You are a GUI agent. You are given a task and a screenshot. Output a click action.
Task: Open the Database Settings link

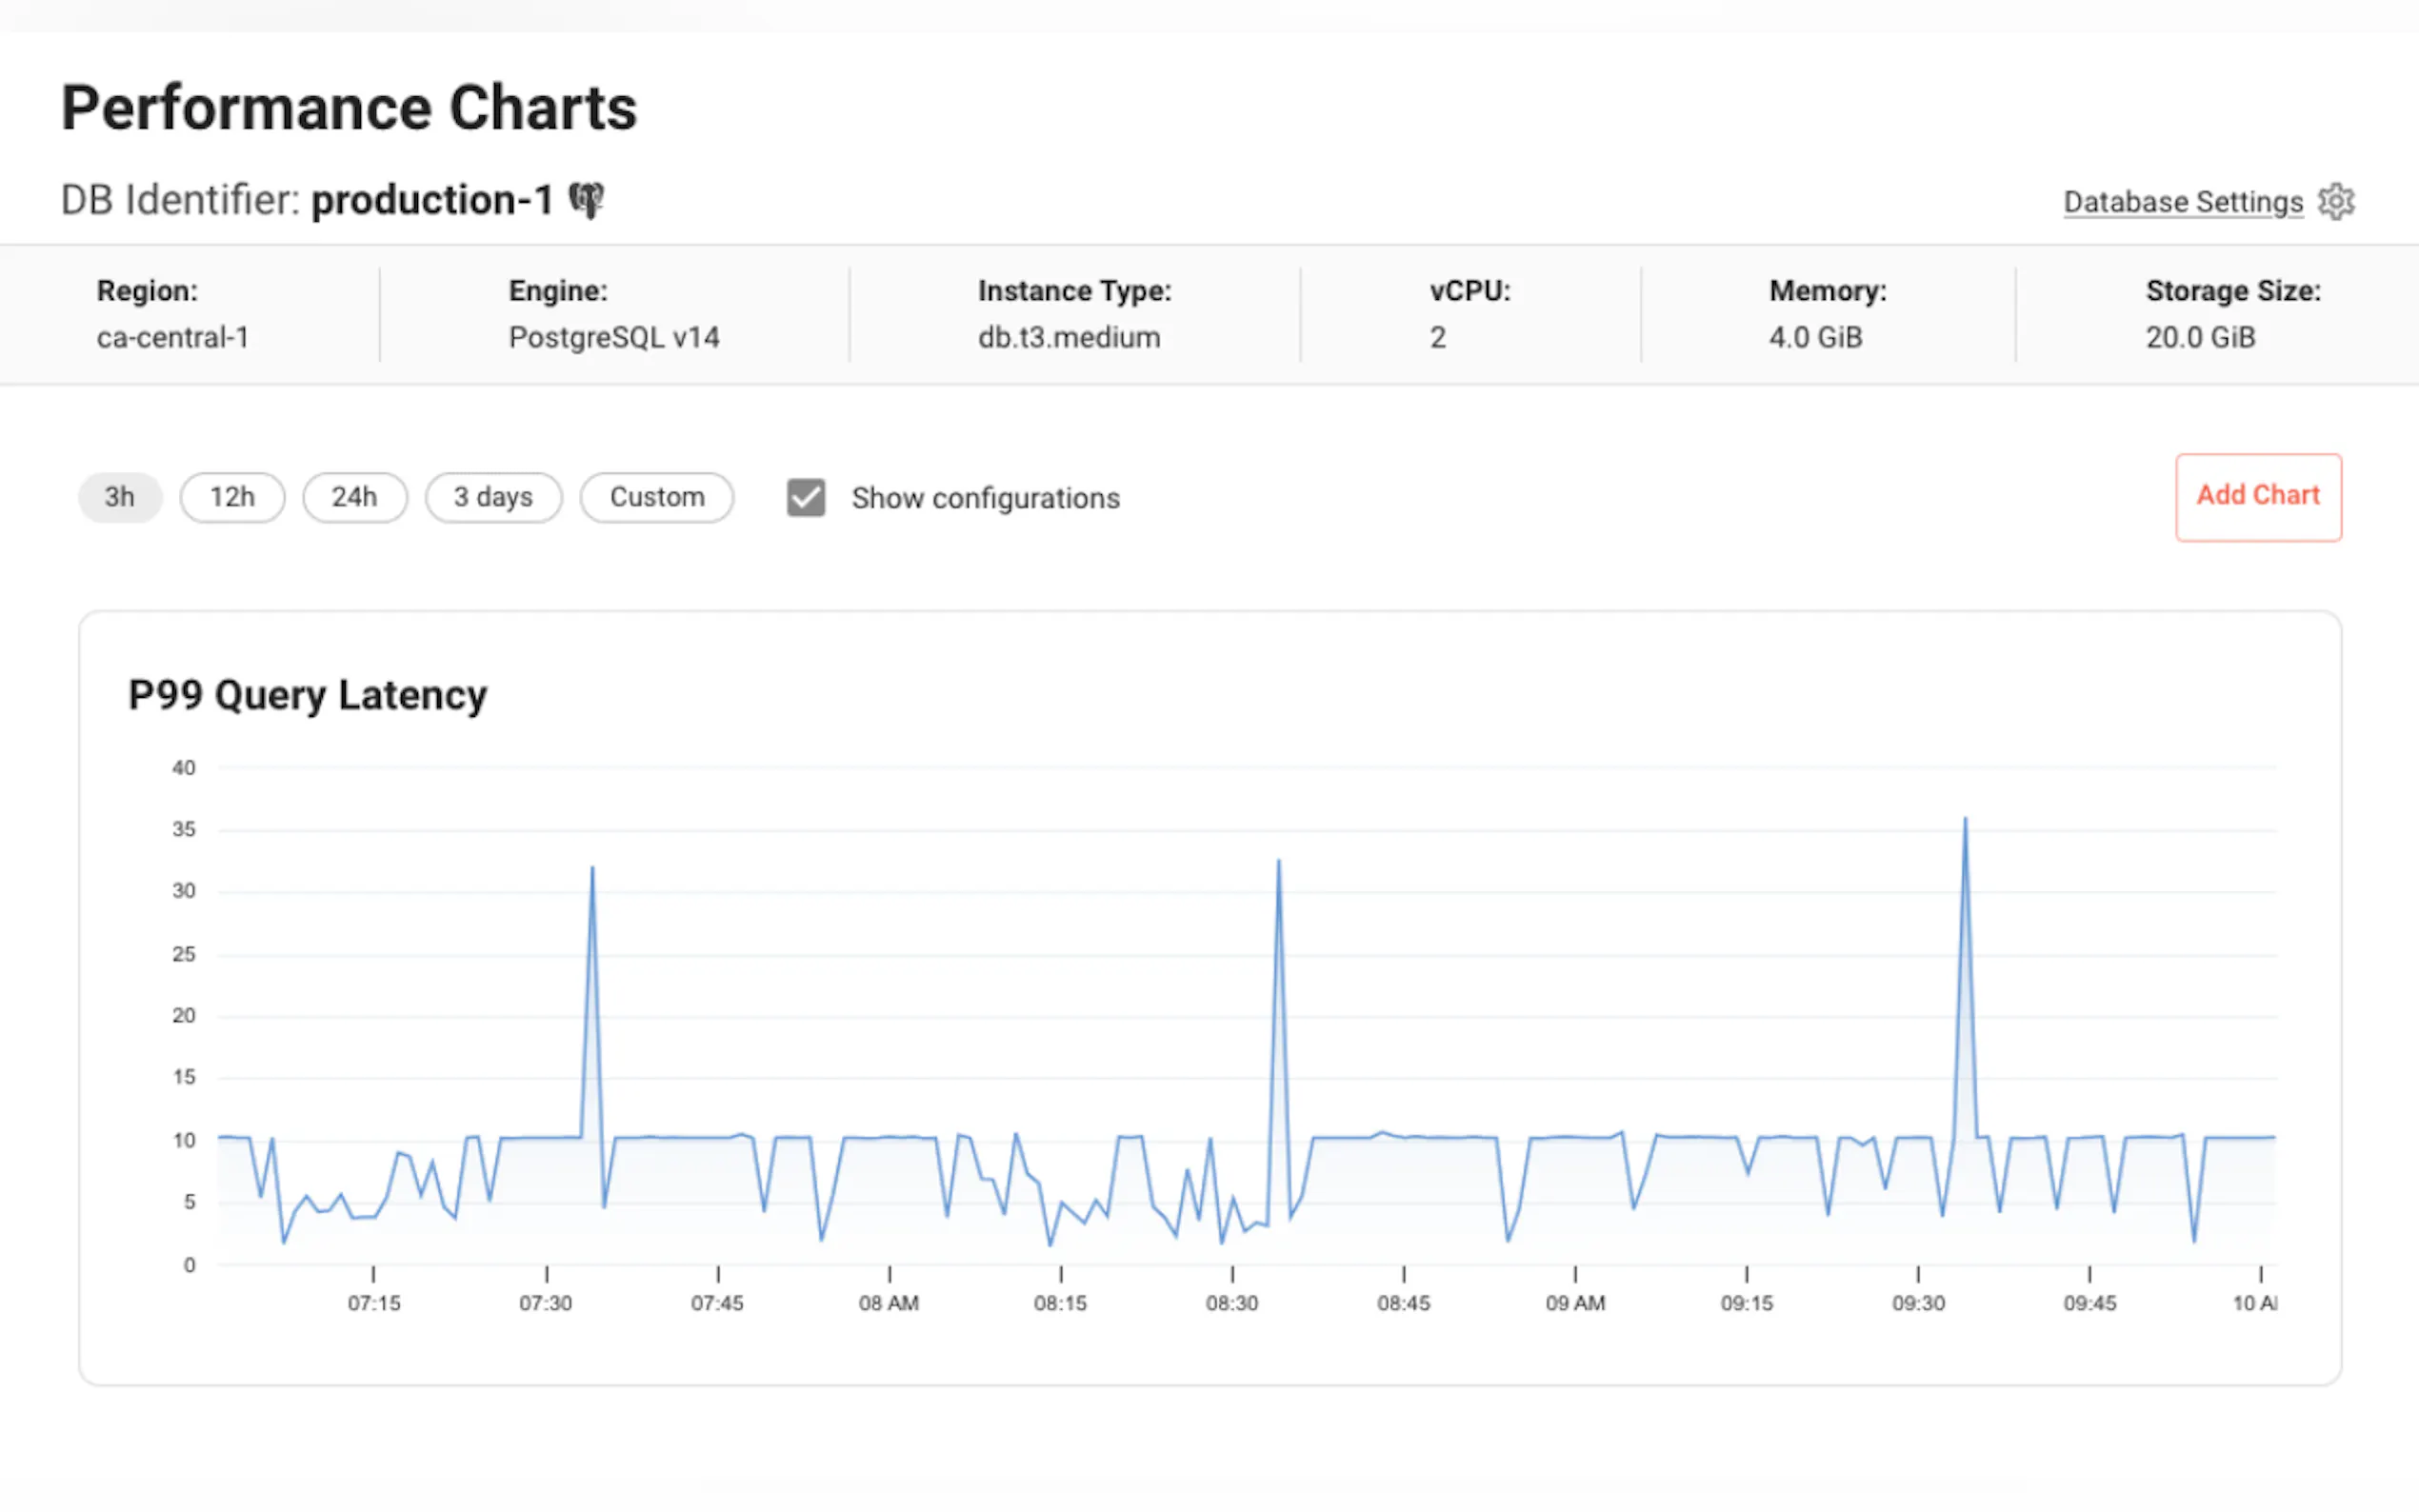coord(2182,202)
